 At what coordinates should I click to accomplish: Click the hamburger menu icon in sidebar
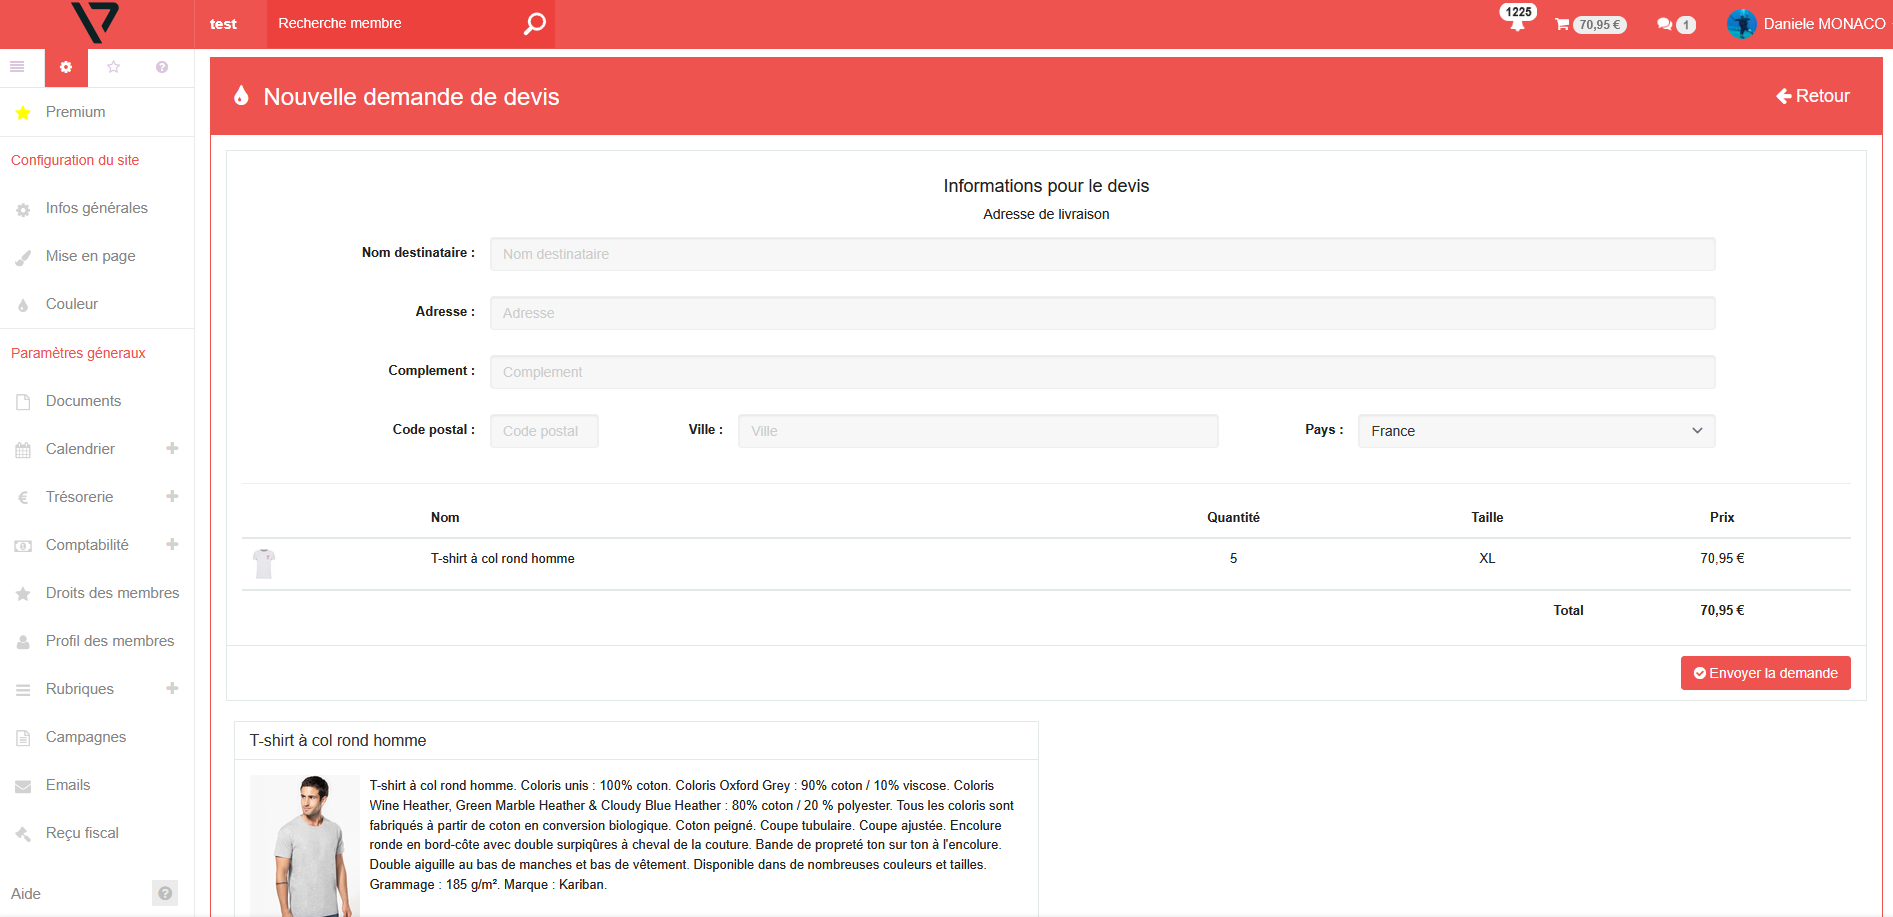coord(17,67)
